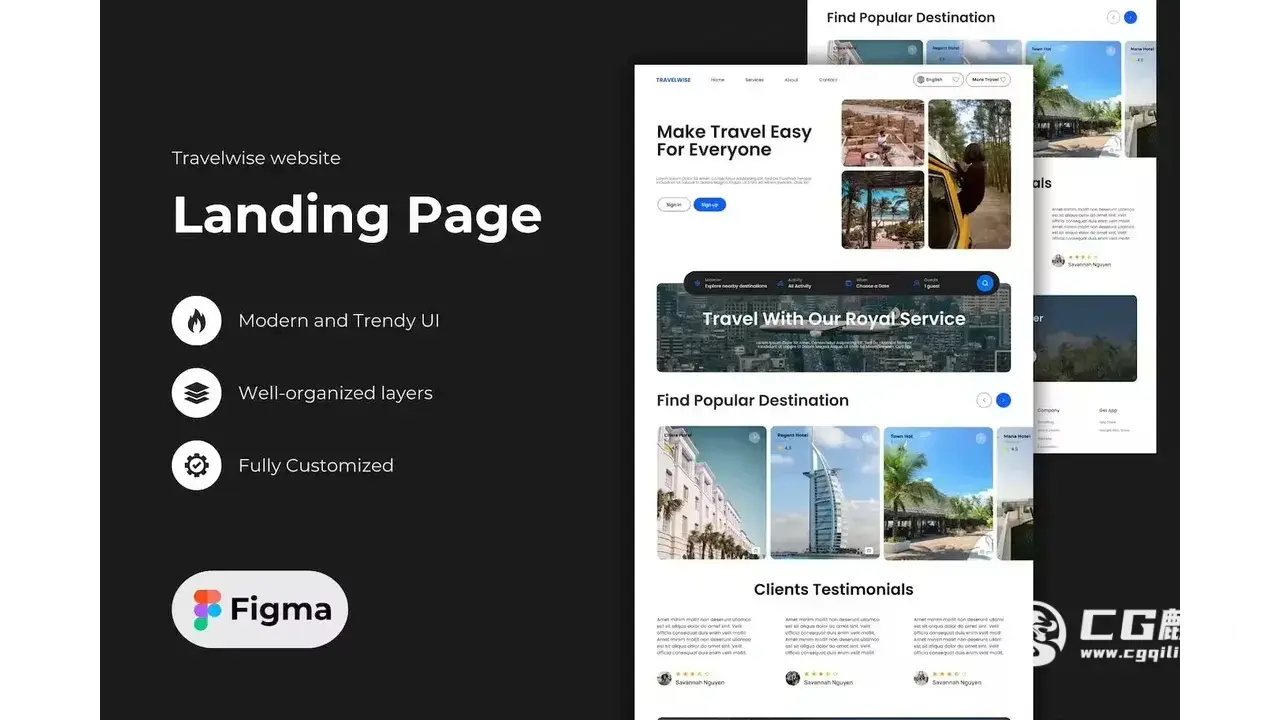Open the Town Hot destination card on the front page
The width and height of the screenshot is (1280, 720).
click(938, 493)
